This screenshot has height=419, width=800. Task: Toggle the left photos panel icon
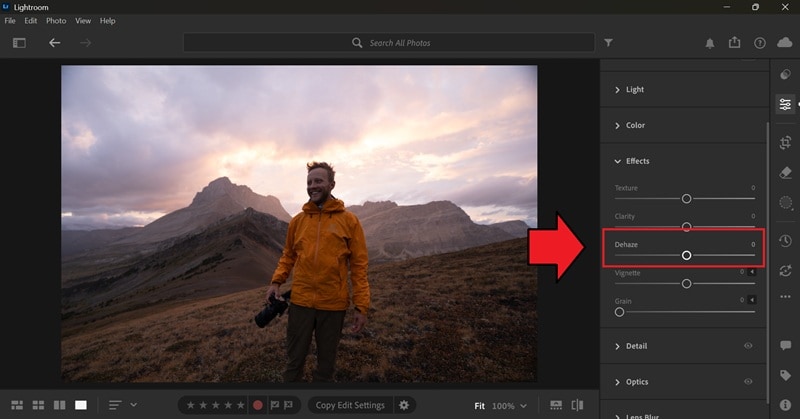(x=19, y=43)
